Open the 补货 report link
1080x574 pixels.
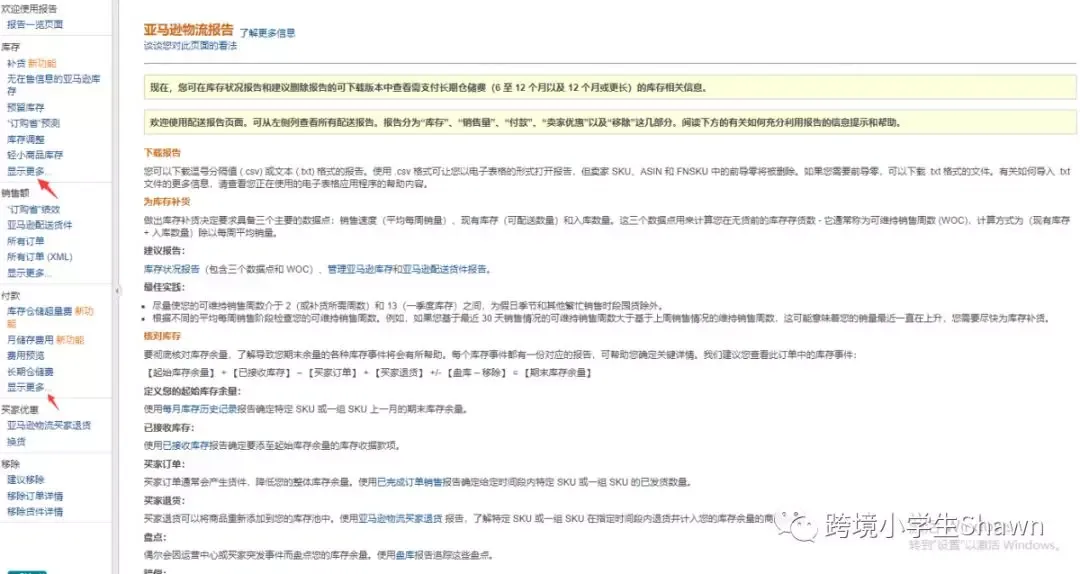click(x=17, y=63)
